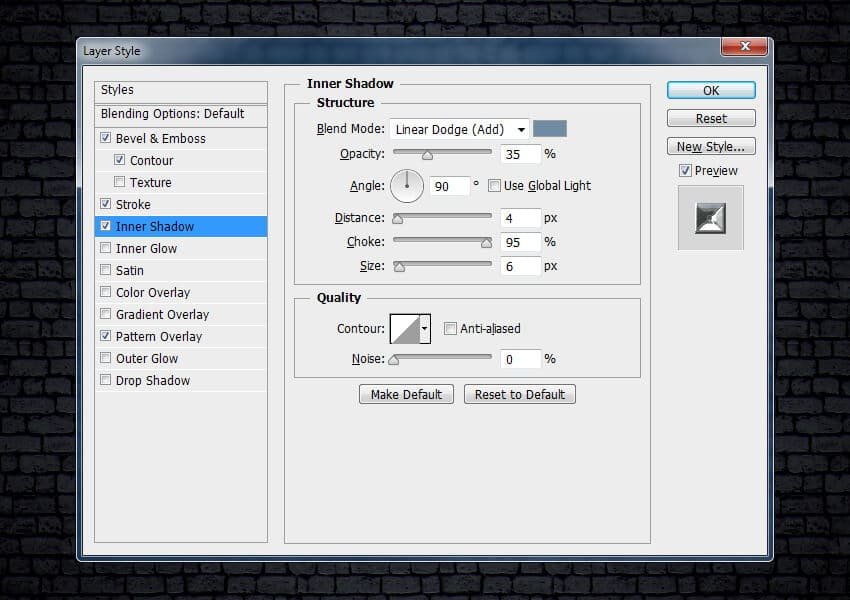Click the Choke value input field
The height and width of the screenshot is (600, 850).
click(x=521, y=242)
